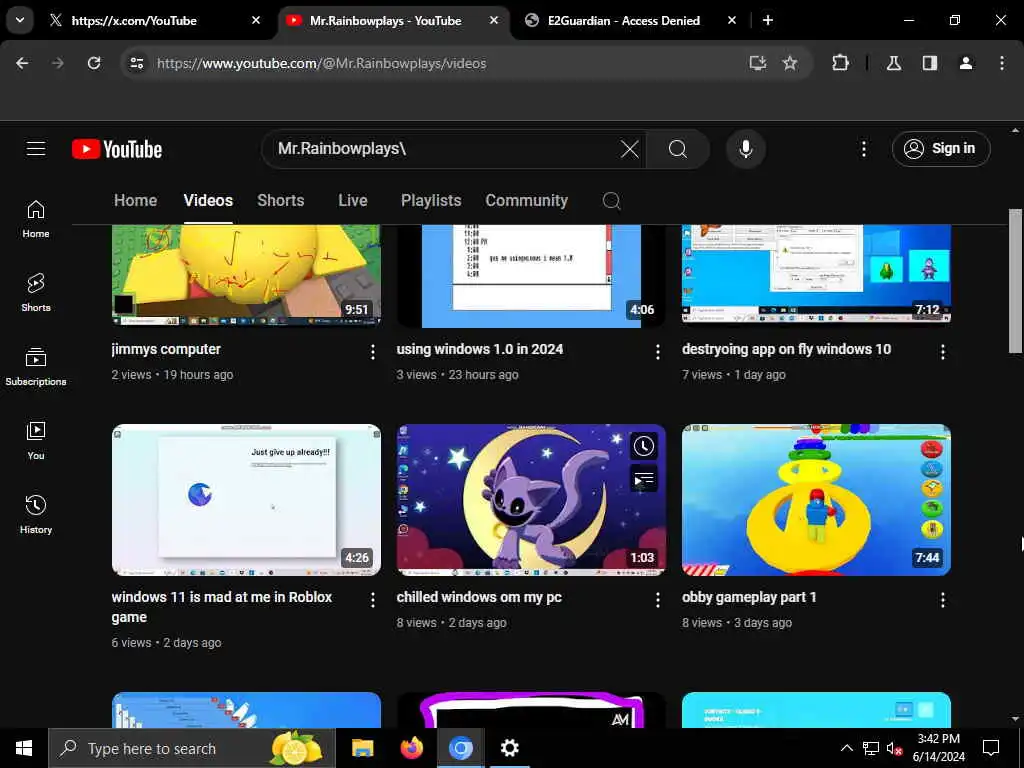Open the windows 11 is mad thumbnail
This screenshot has height=768, width=1024.
(x=246, y=500)
